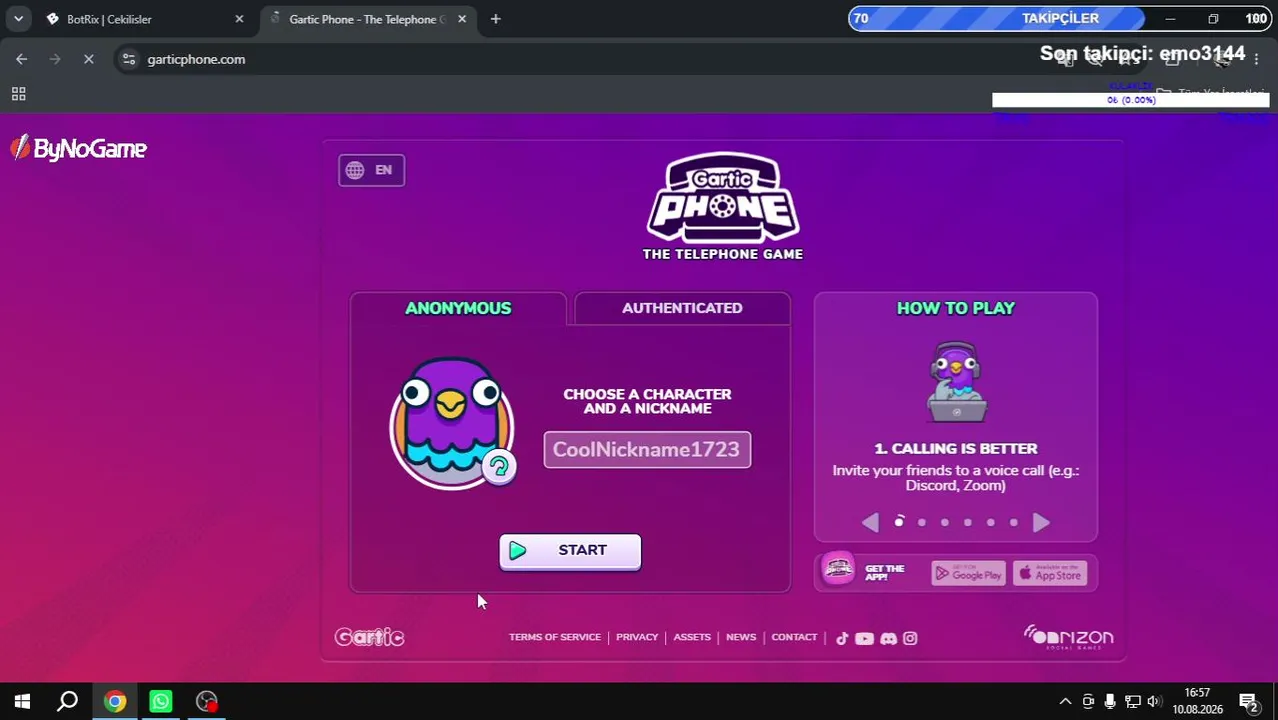Open a new browser tab
Viewport: 1278px width, 720px height.
[x=495, y=19]
